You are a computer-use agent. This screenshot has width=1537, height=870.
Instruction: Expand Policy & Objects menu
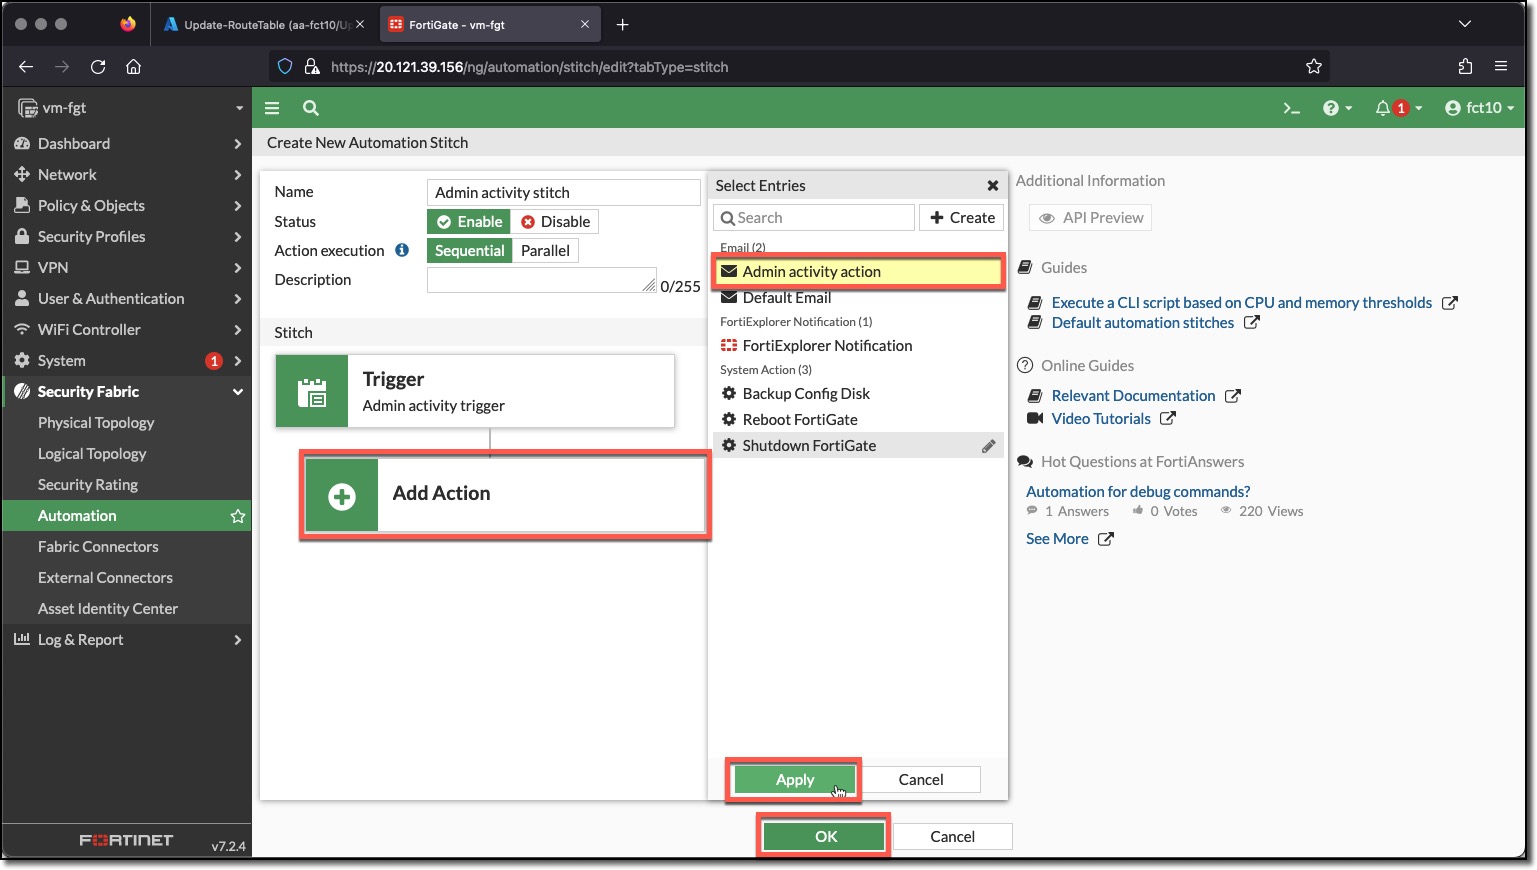[127, 206]
